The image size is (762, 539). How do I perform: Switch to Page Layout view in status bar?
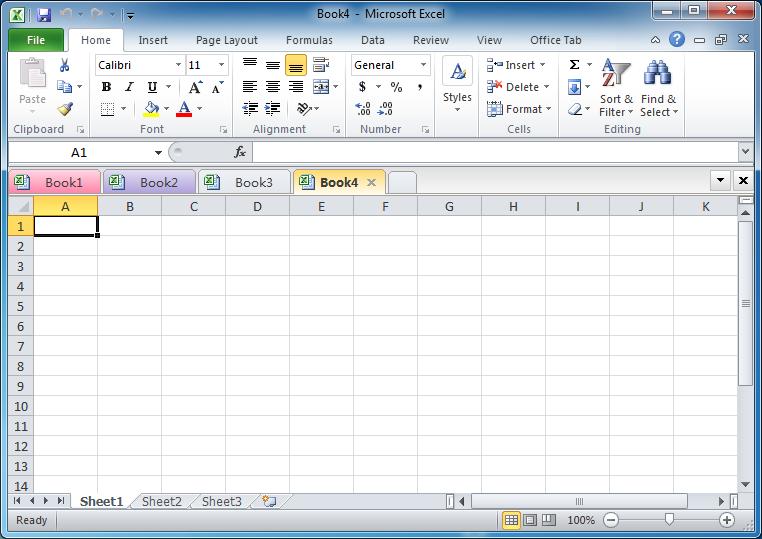click(x=530, y=520)
